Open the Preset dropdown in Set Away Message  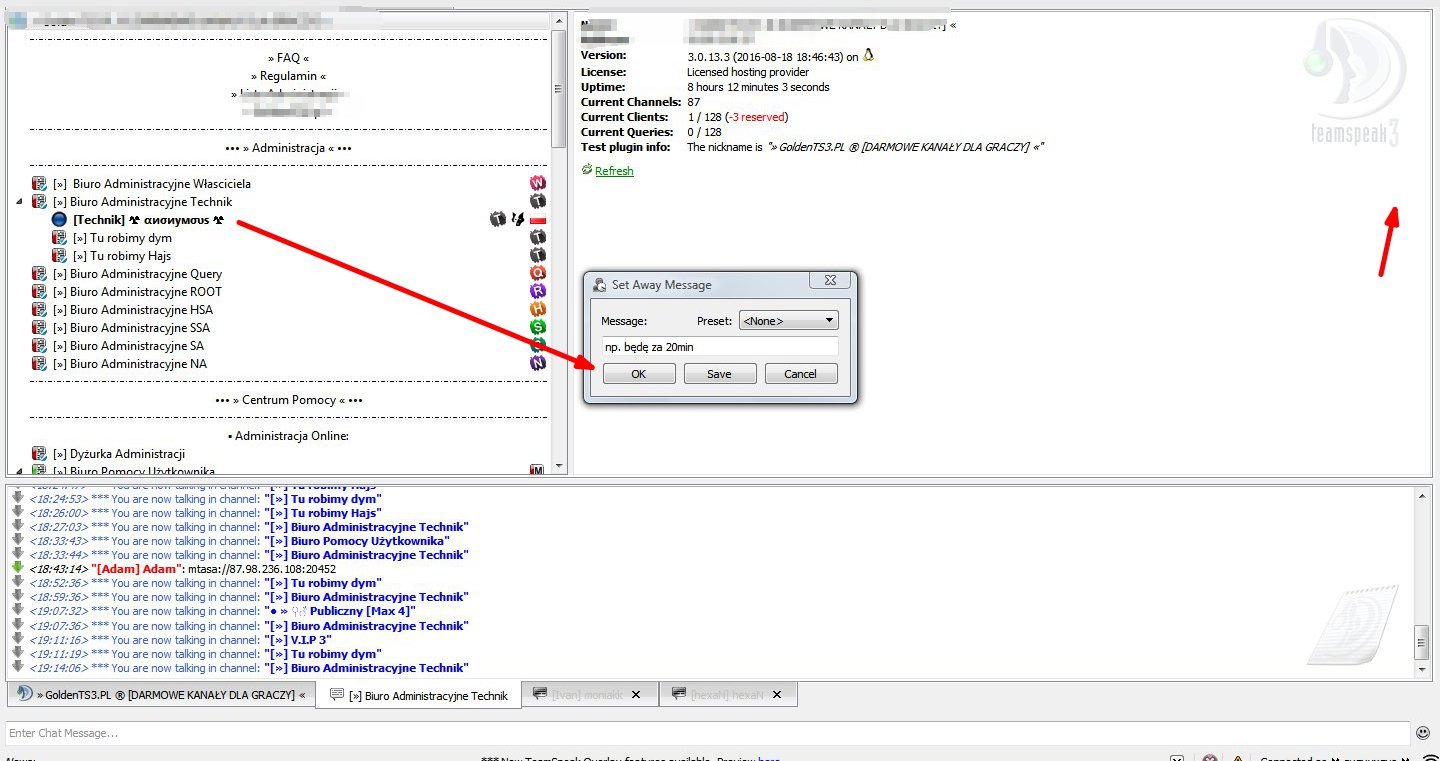pyautogui.click(x=788, y=321)
